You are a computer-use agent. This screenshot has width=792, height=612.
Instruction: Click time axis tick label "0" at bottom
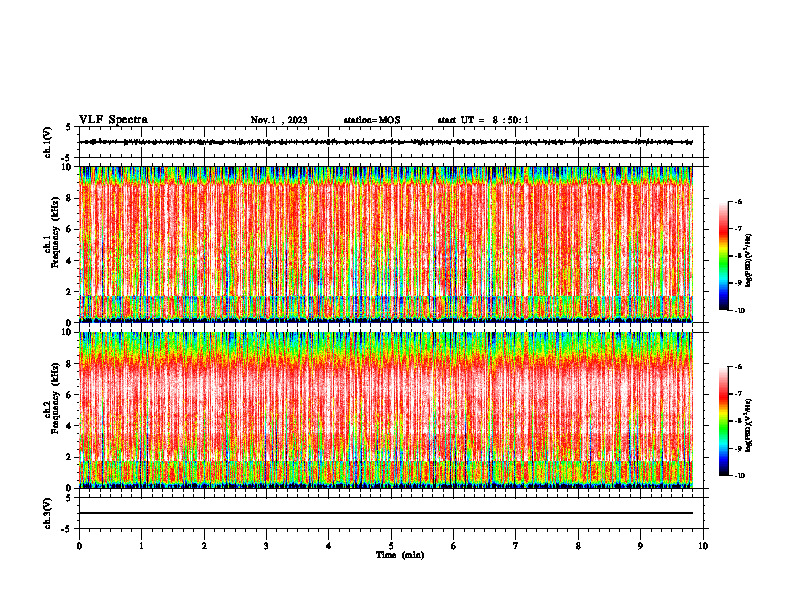point(79,546)
